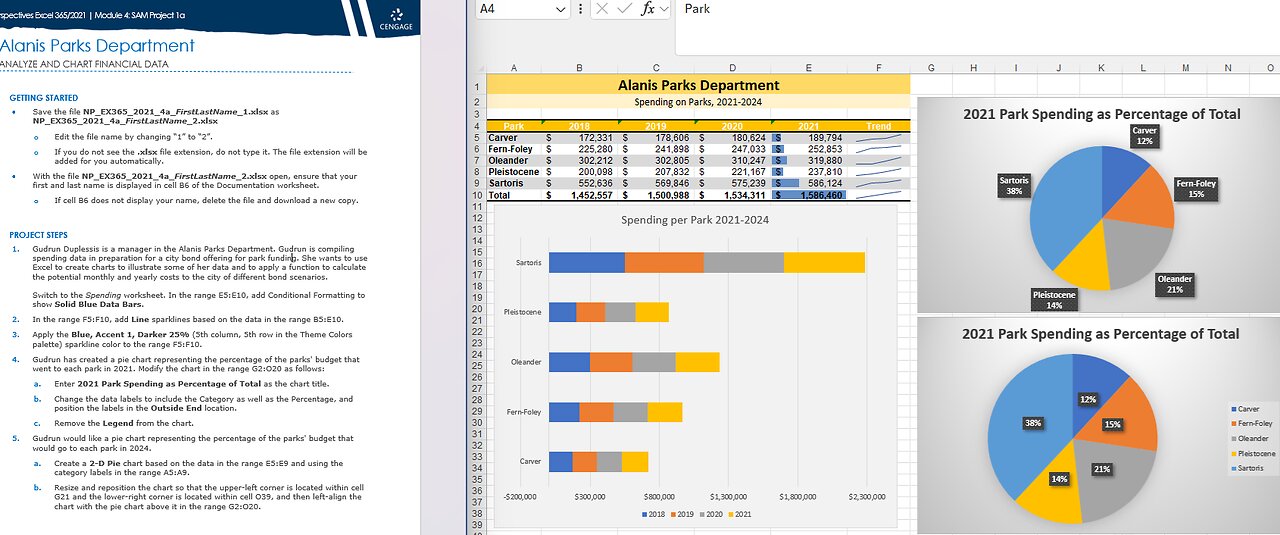Click the blue 2018 bar segment for Sartoris
The image size is (1280, 535).
coord(587,262)
